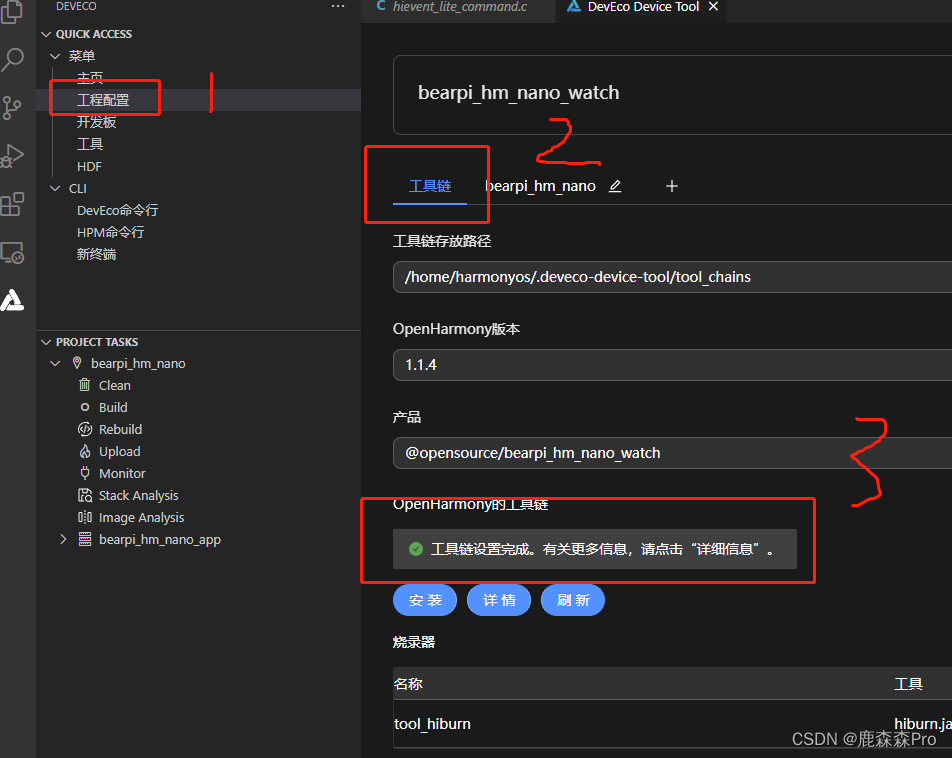This screenshot has height=758, width=952.
Task: Run the Monitor project task
Action: [x=122, y=473]
